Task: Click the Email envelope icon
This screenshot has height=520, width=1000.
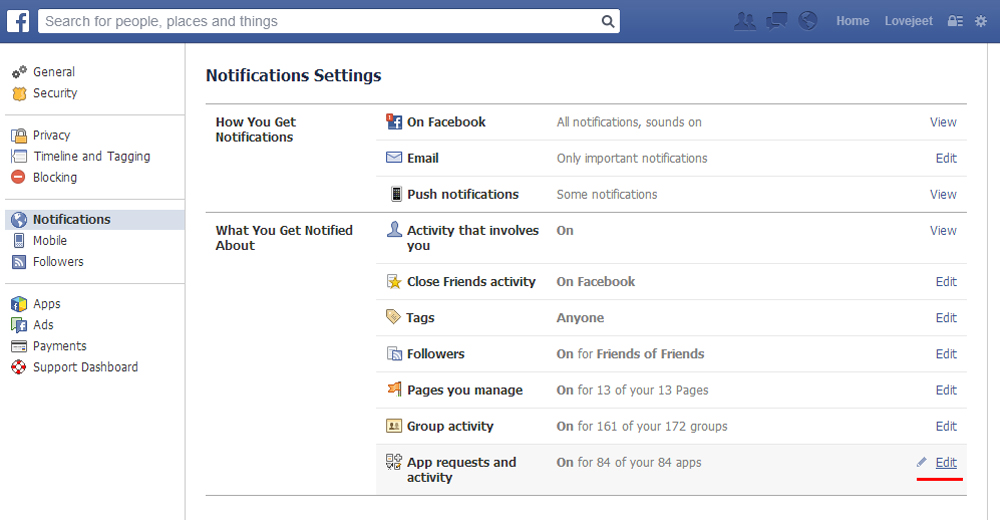Action: pyautogui.click(x=394, y=158)
